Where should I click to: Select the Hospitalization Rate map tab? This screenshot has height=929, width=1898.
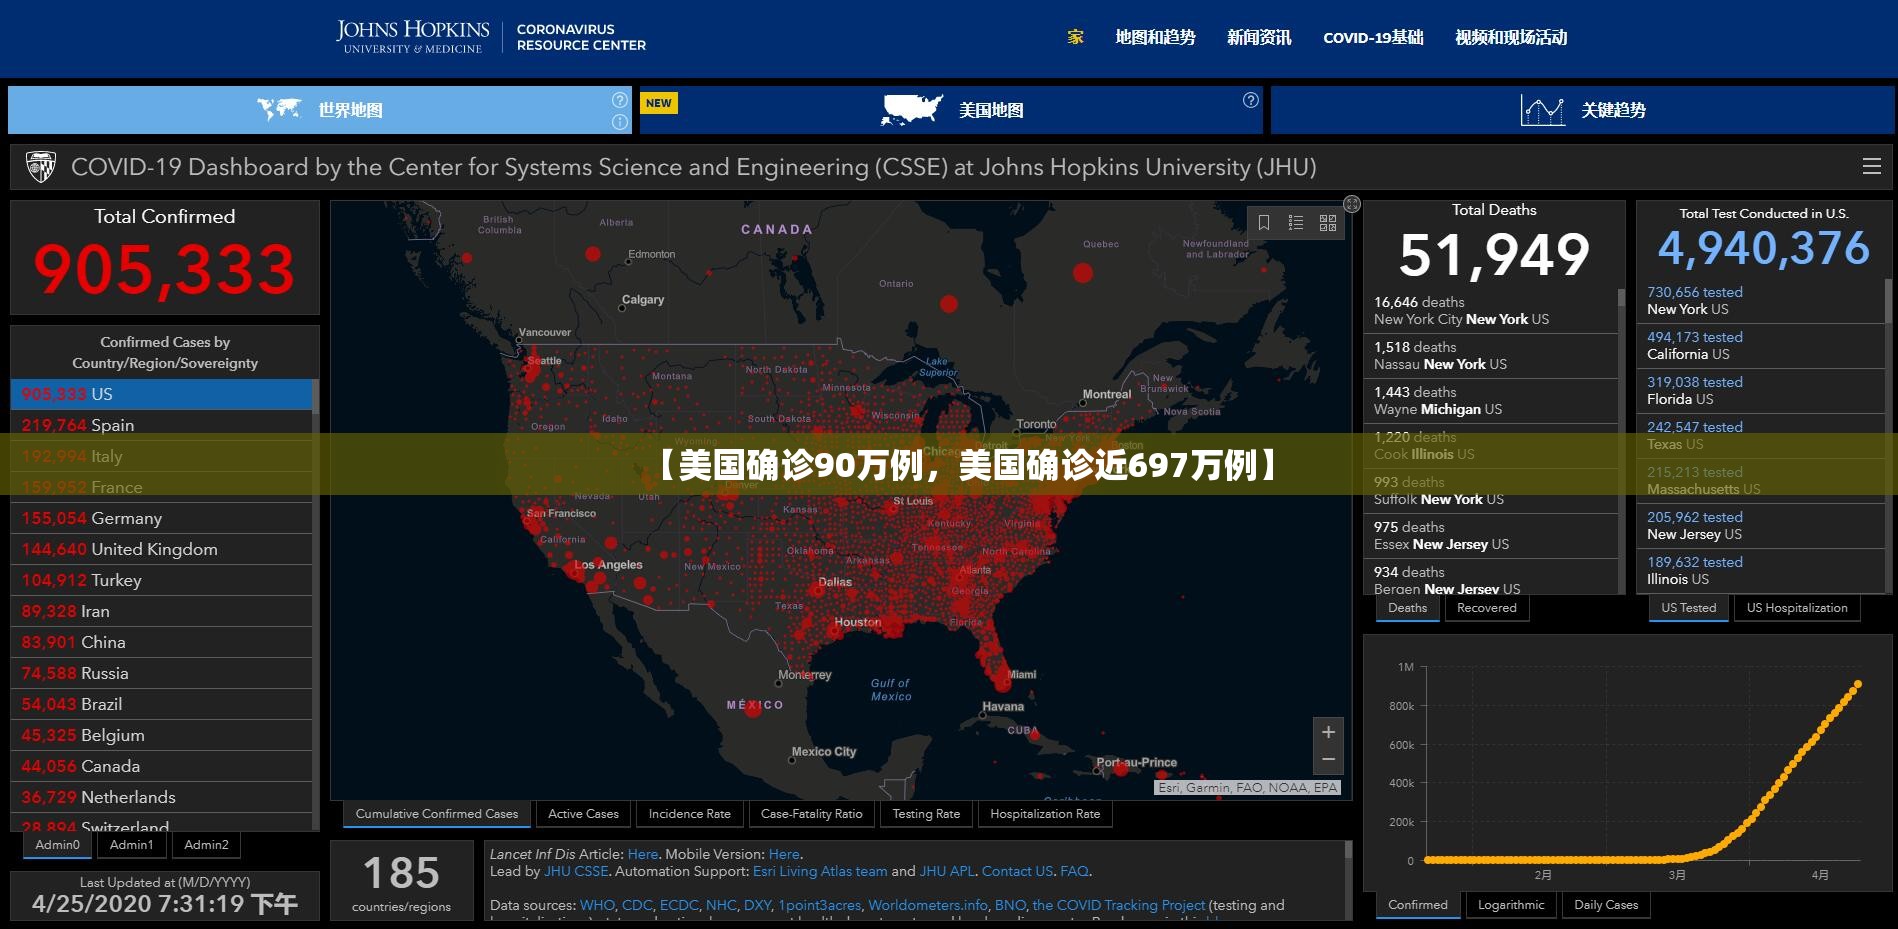[x=1045, y=814]
